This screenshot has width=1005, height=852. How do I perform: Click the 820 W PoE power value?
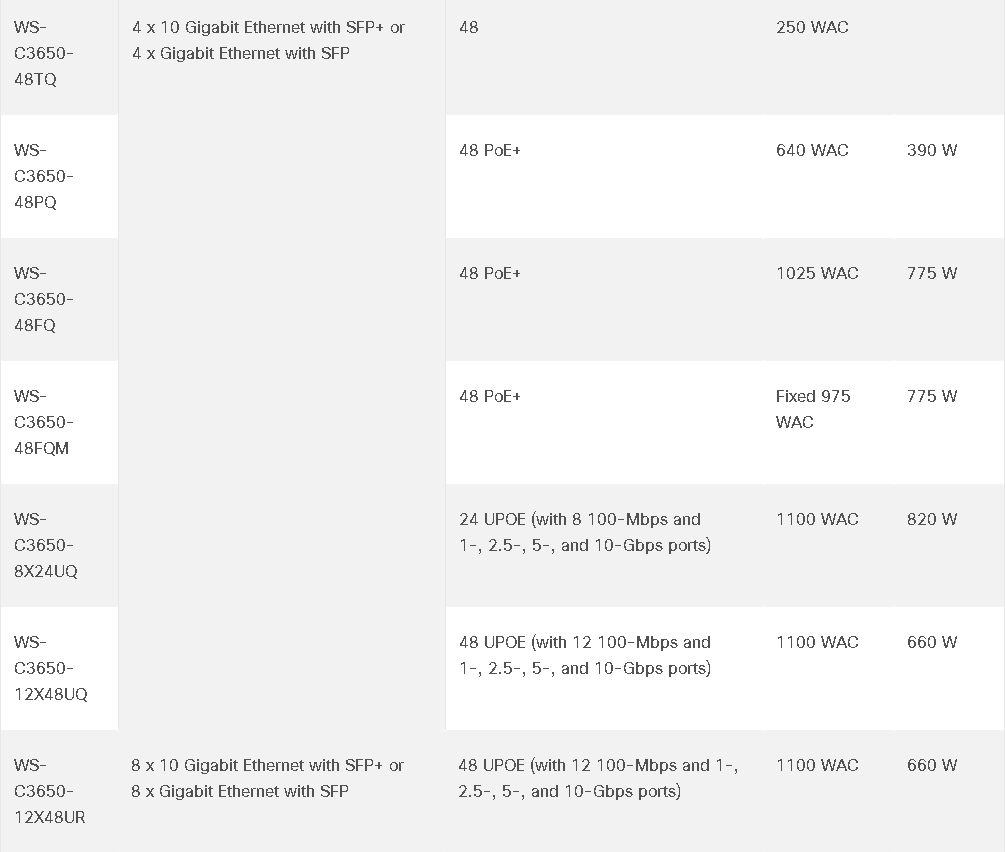[931, 519]
